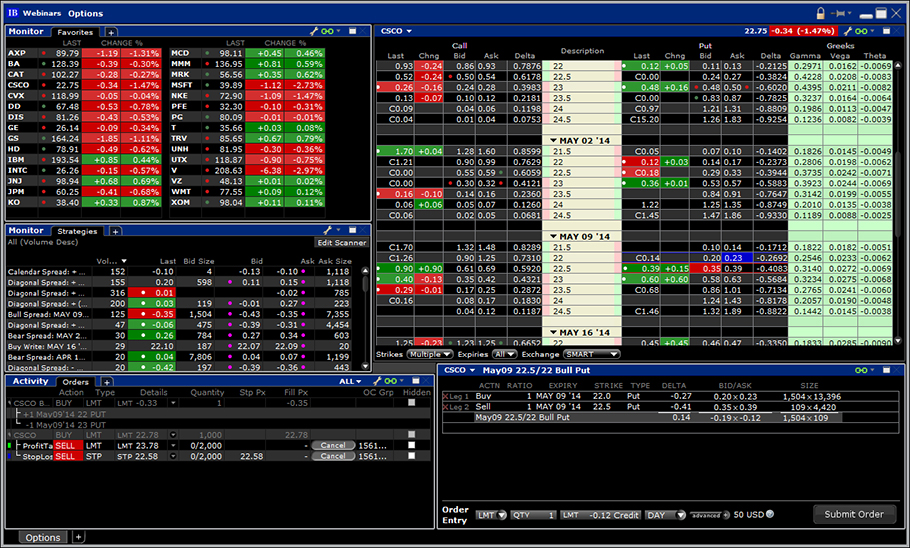Viewport: 910px width, 548px height.
Task: Click the Edit Scanner button
Action: [x=341, y=243]
